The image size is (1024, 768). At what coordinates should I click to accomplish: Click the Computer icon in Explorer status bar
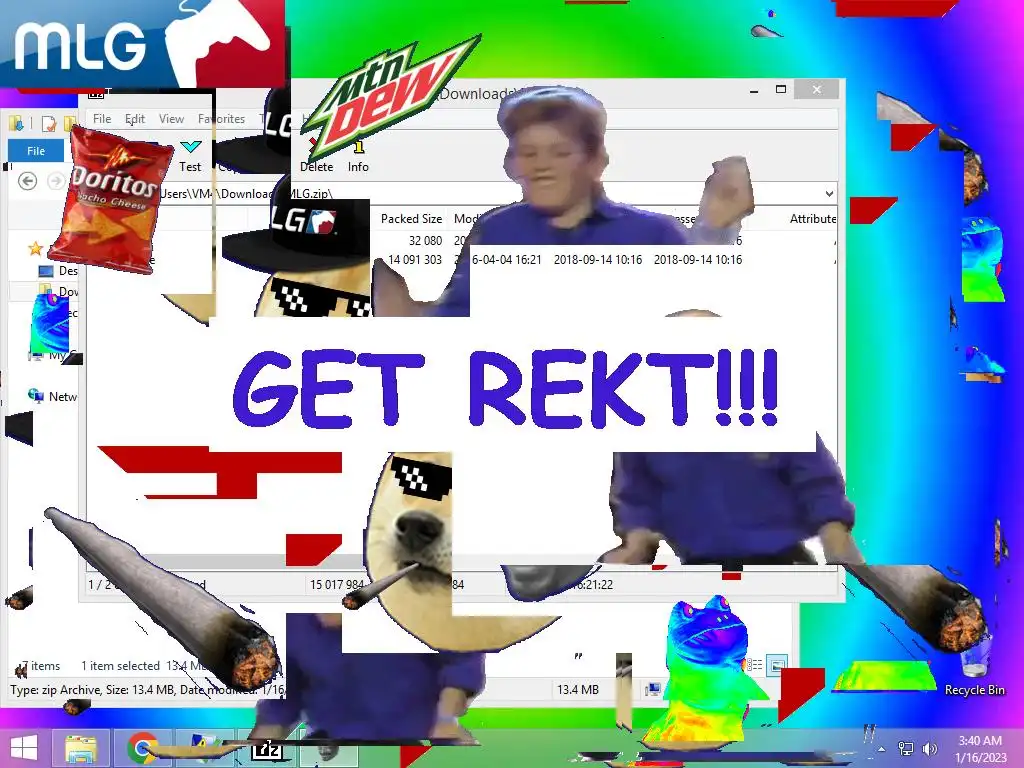[x=652, y=690]
